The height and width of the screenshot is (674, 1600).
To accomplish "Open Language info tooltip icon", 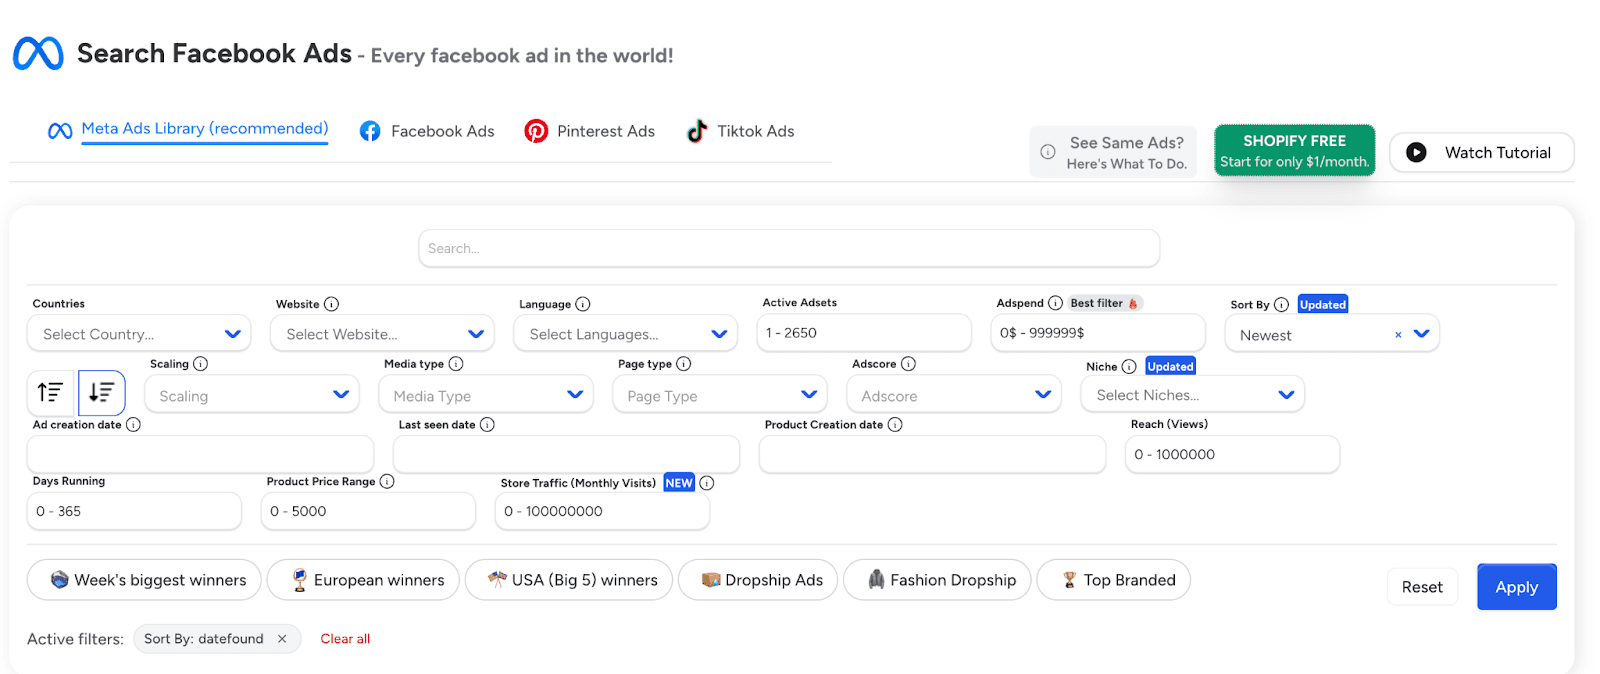I will pyautogui.click(x=583, y=304).
